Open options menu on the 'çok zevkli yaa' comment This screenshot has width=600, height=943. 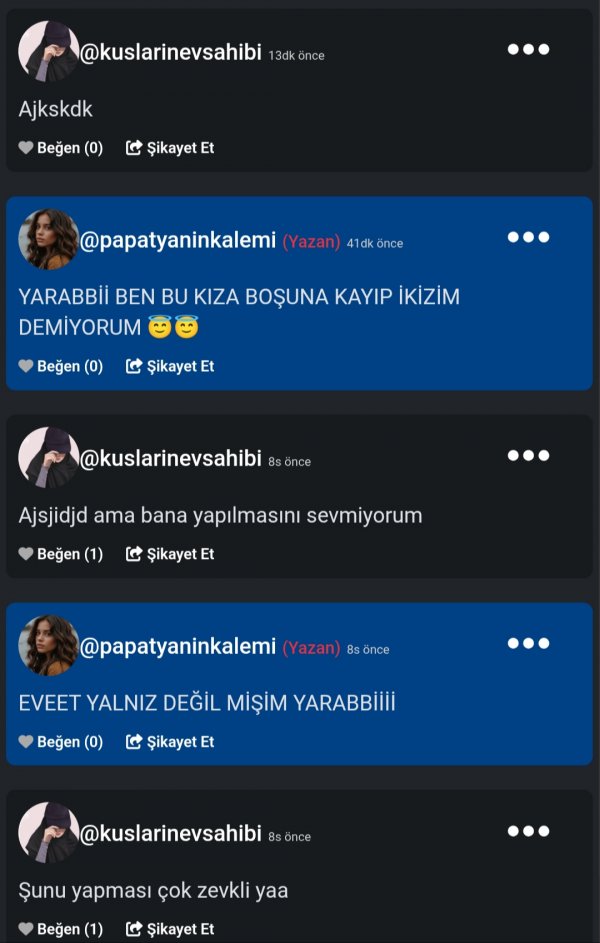tap(528, 831)
